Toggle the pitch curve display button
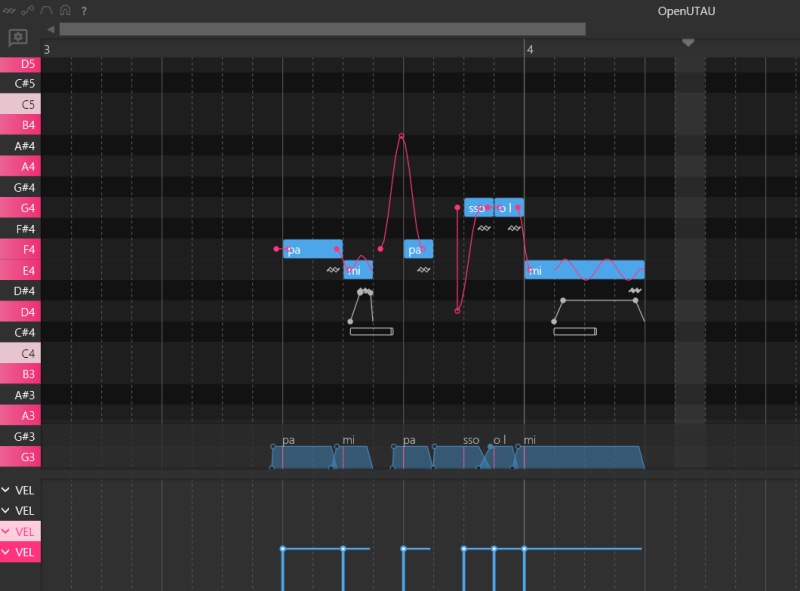The image size is (800, 591). coord(28,10)
